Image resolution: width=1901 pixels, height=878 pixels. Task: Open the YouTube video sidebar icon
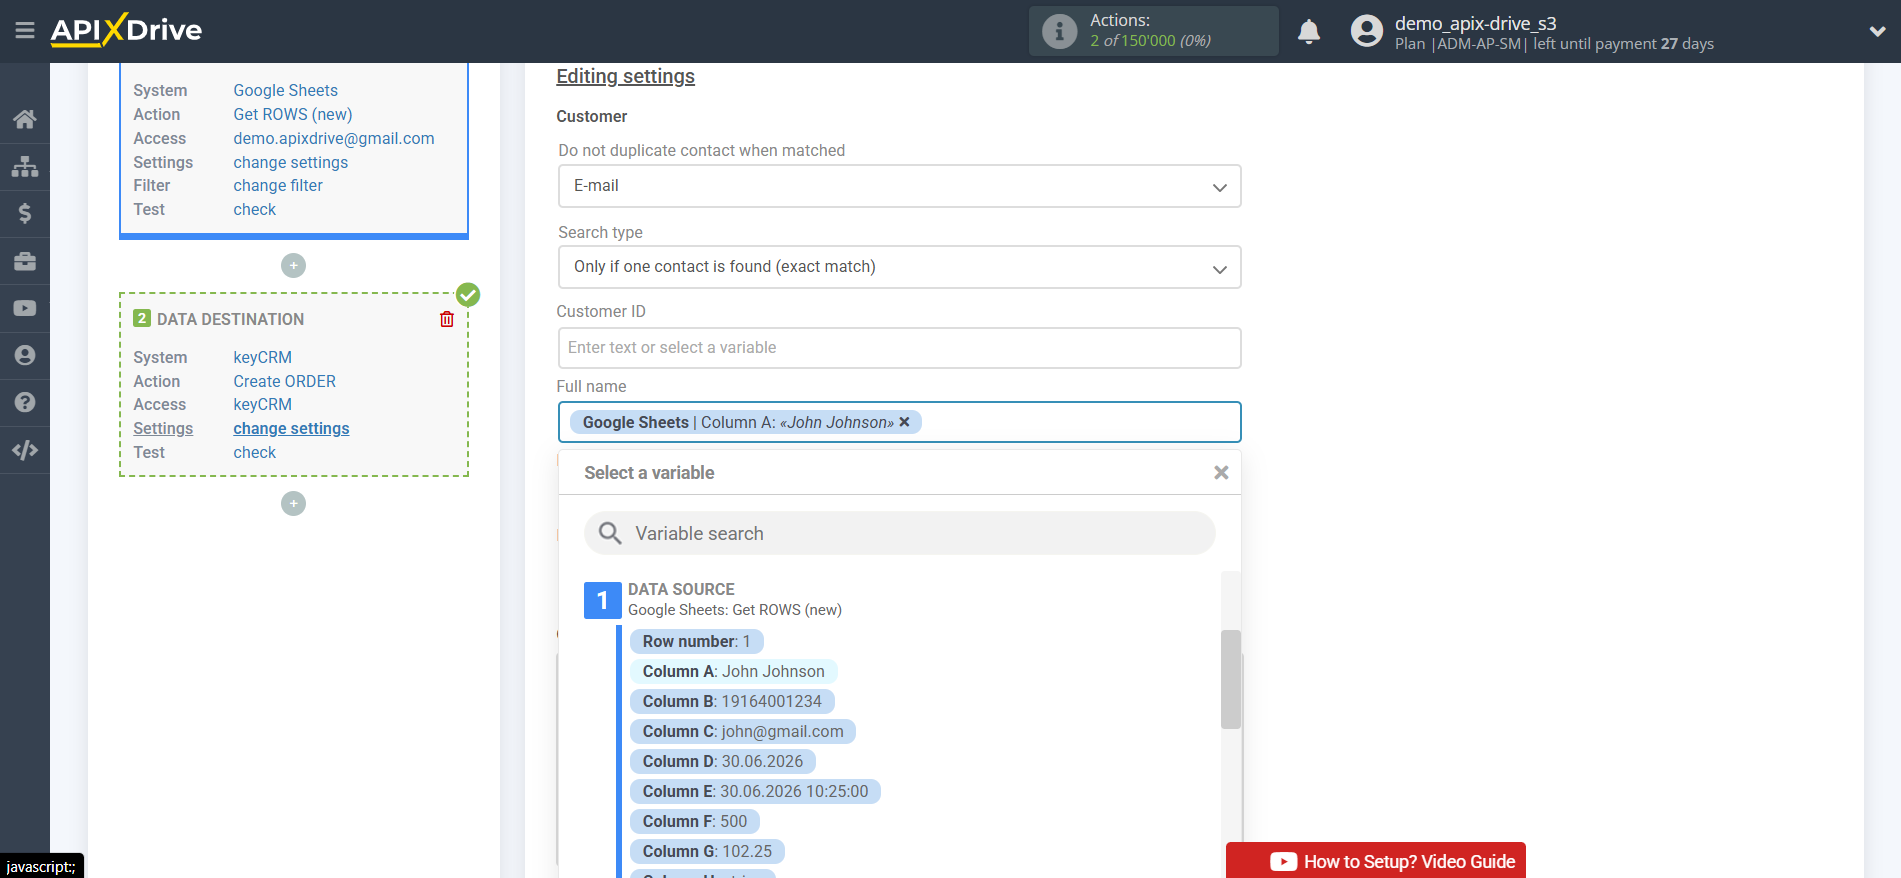(x=25, y=308)
